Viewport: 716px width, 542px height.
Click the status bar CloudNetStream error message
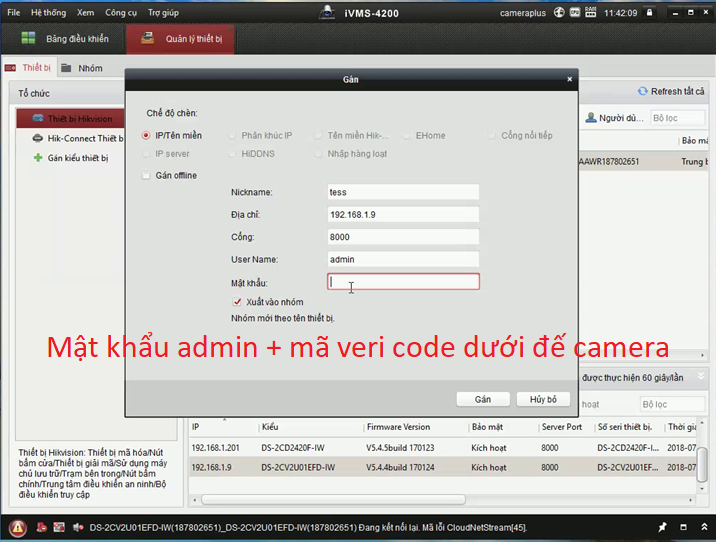[x=308, y=527]
